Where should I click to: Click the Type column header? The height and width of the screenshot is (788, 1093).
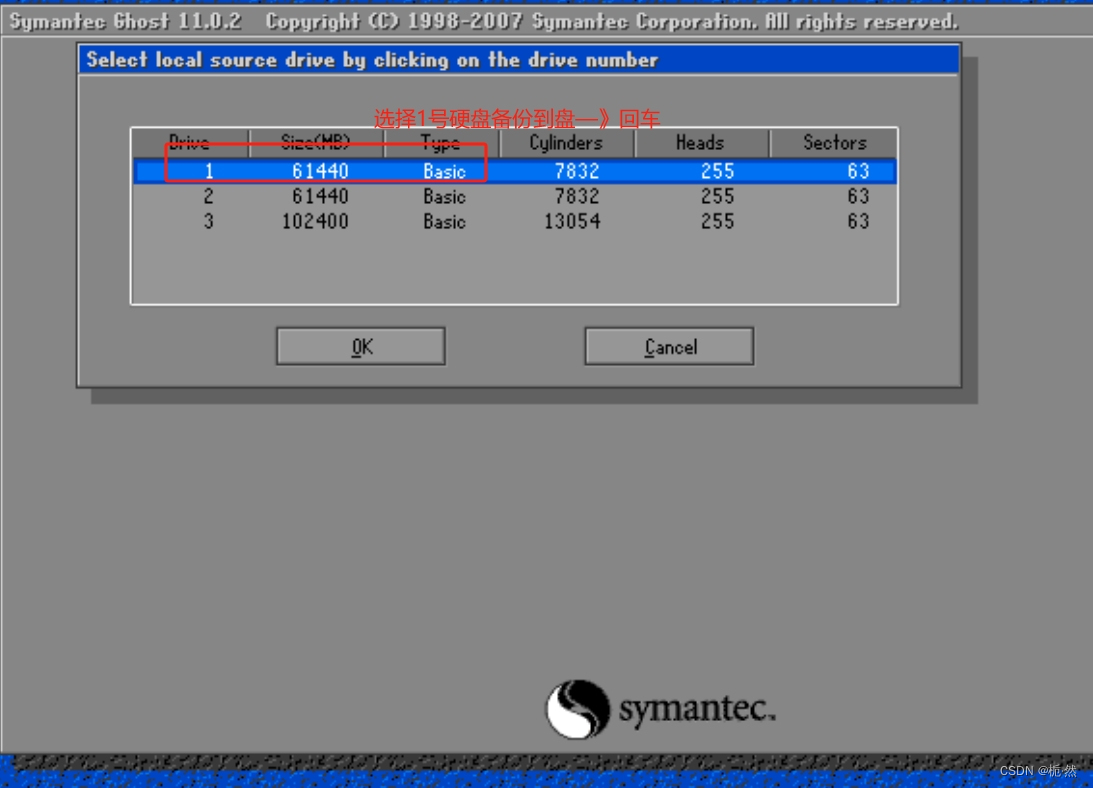tap(441, 143)
